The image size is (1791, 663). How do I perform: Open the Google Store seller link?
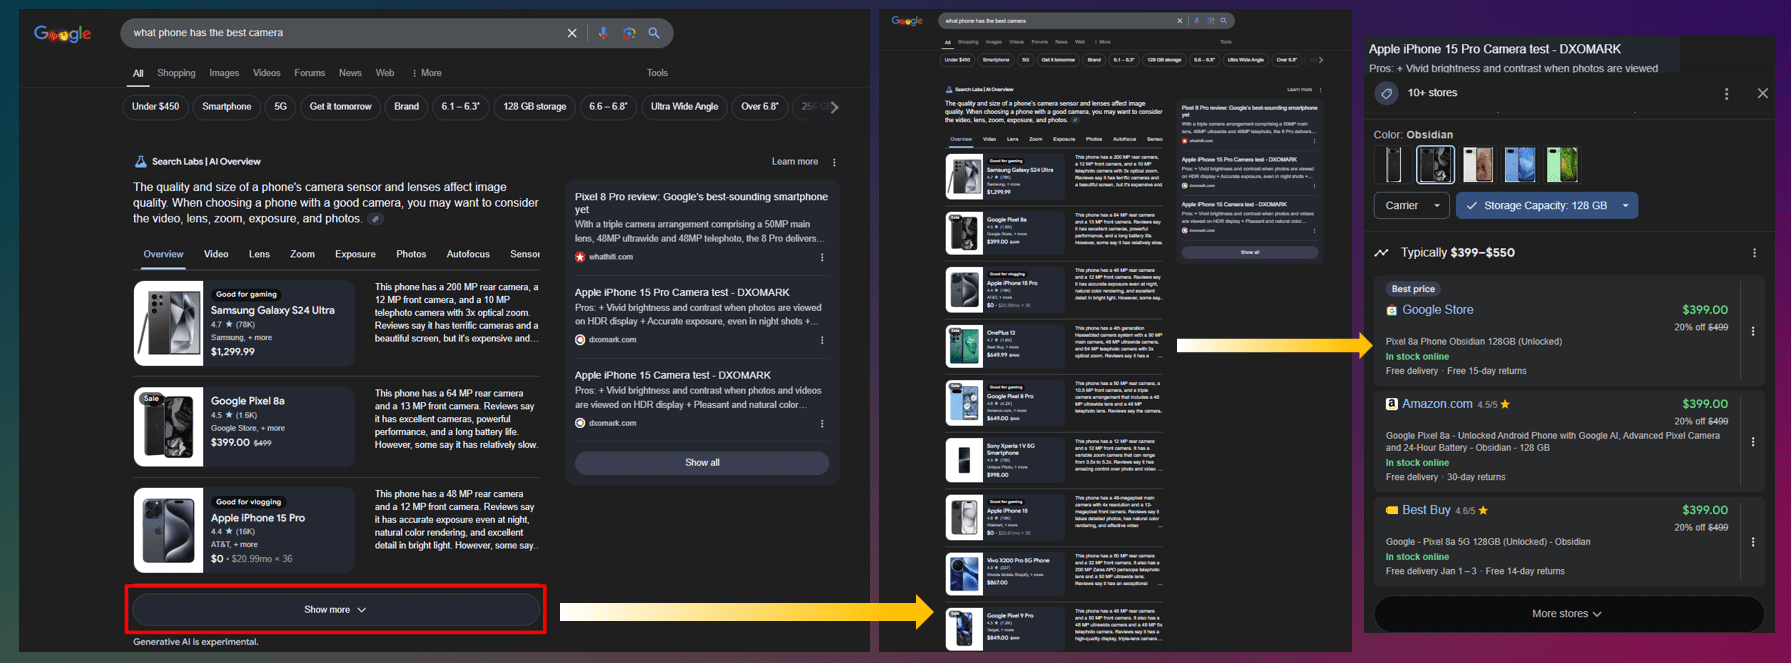pyautogui.click(x=1437, y=310)
